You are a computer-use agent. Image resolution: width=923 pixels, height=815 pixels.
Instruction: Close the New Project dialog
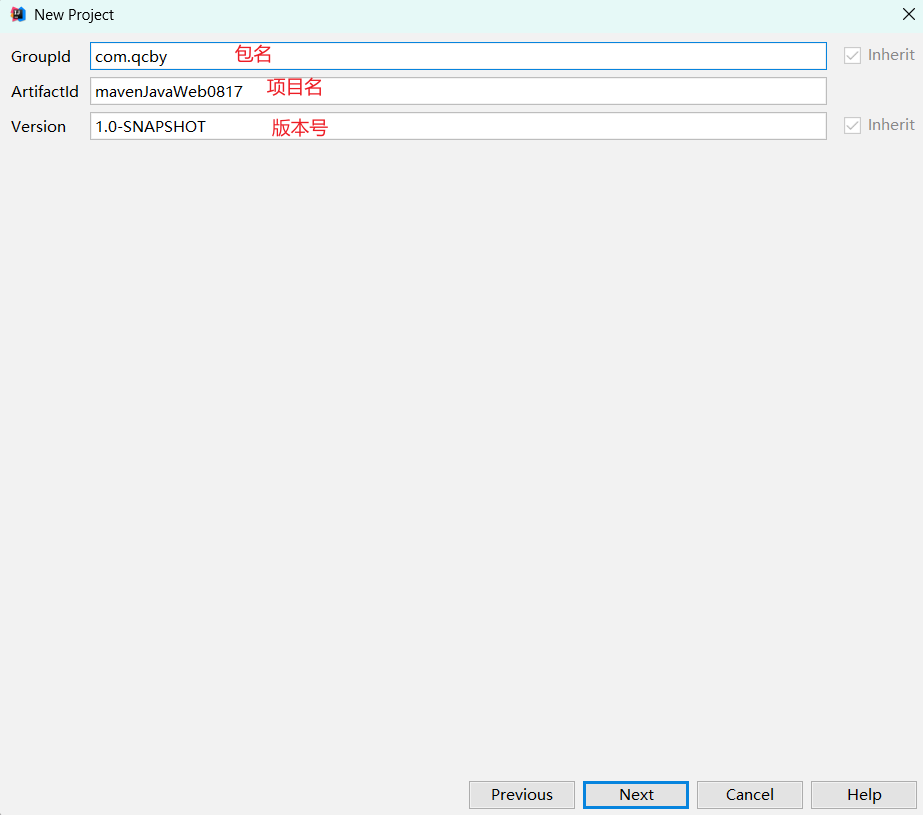(908, 14)
